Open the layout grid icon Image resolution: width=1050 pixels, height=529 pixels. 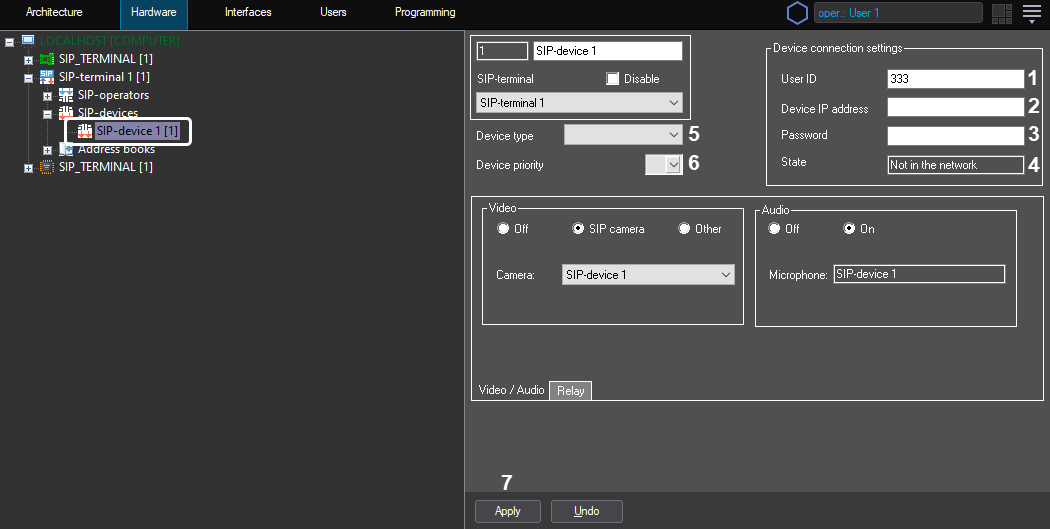pyautogui.click(x=1001, y=13)
